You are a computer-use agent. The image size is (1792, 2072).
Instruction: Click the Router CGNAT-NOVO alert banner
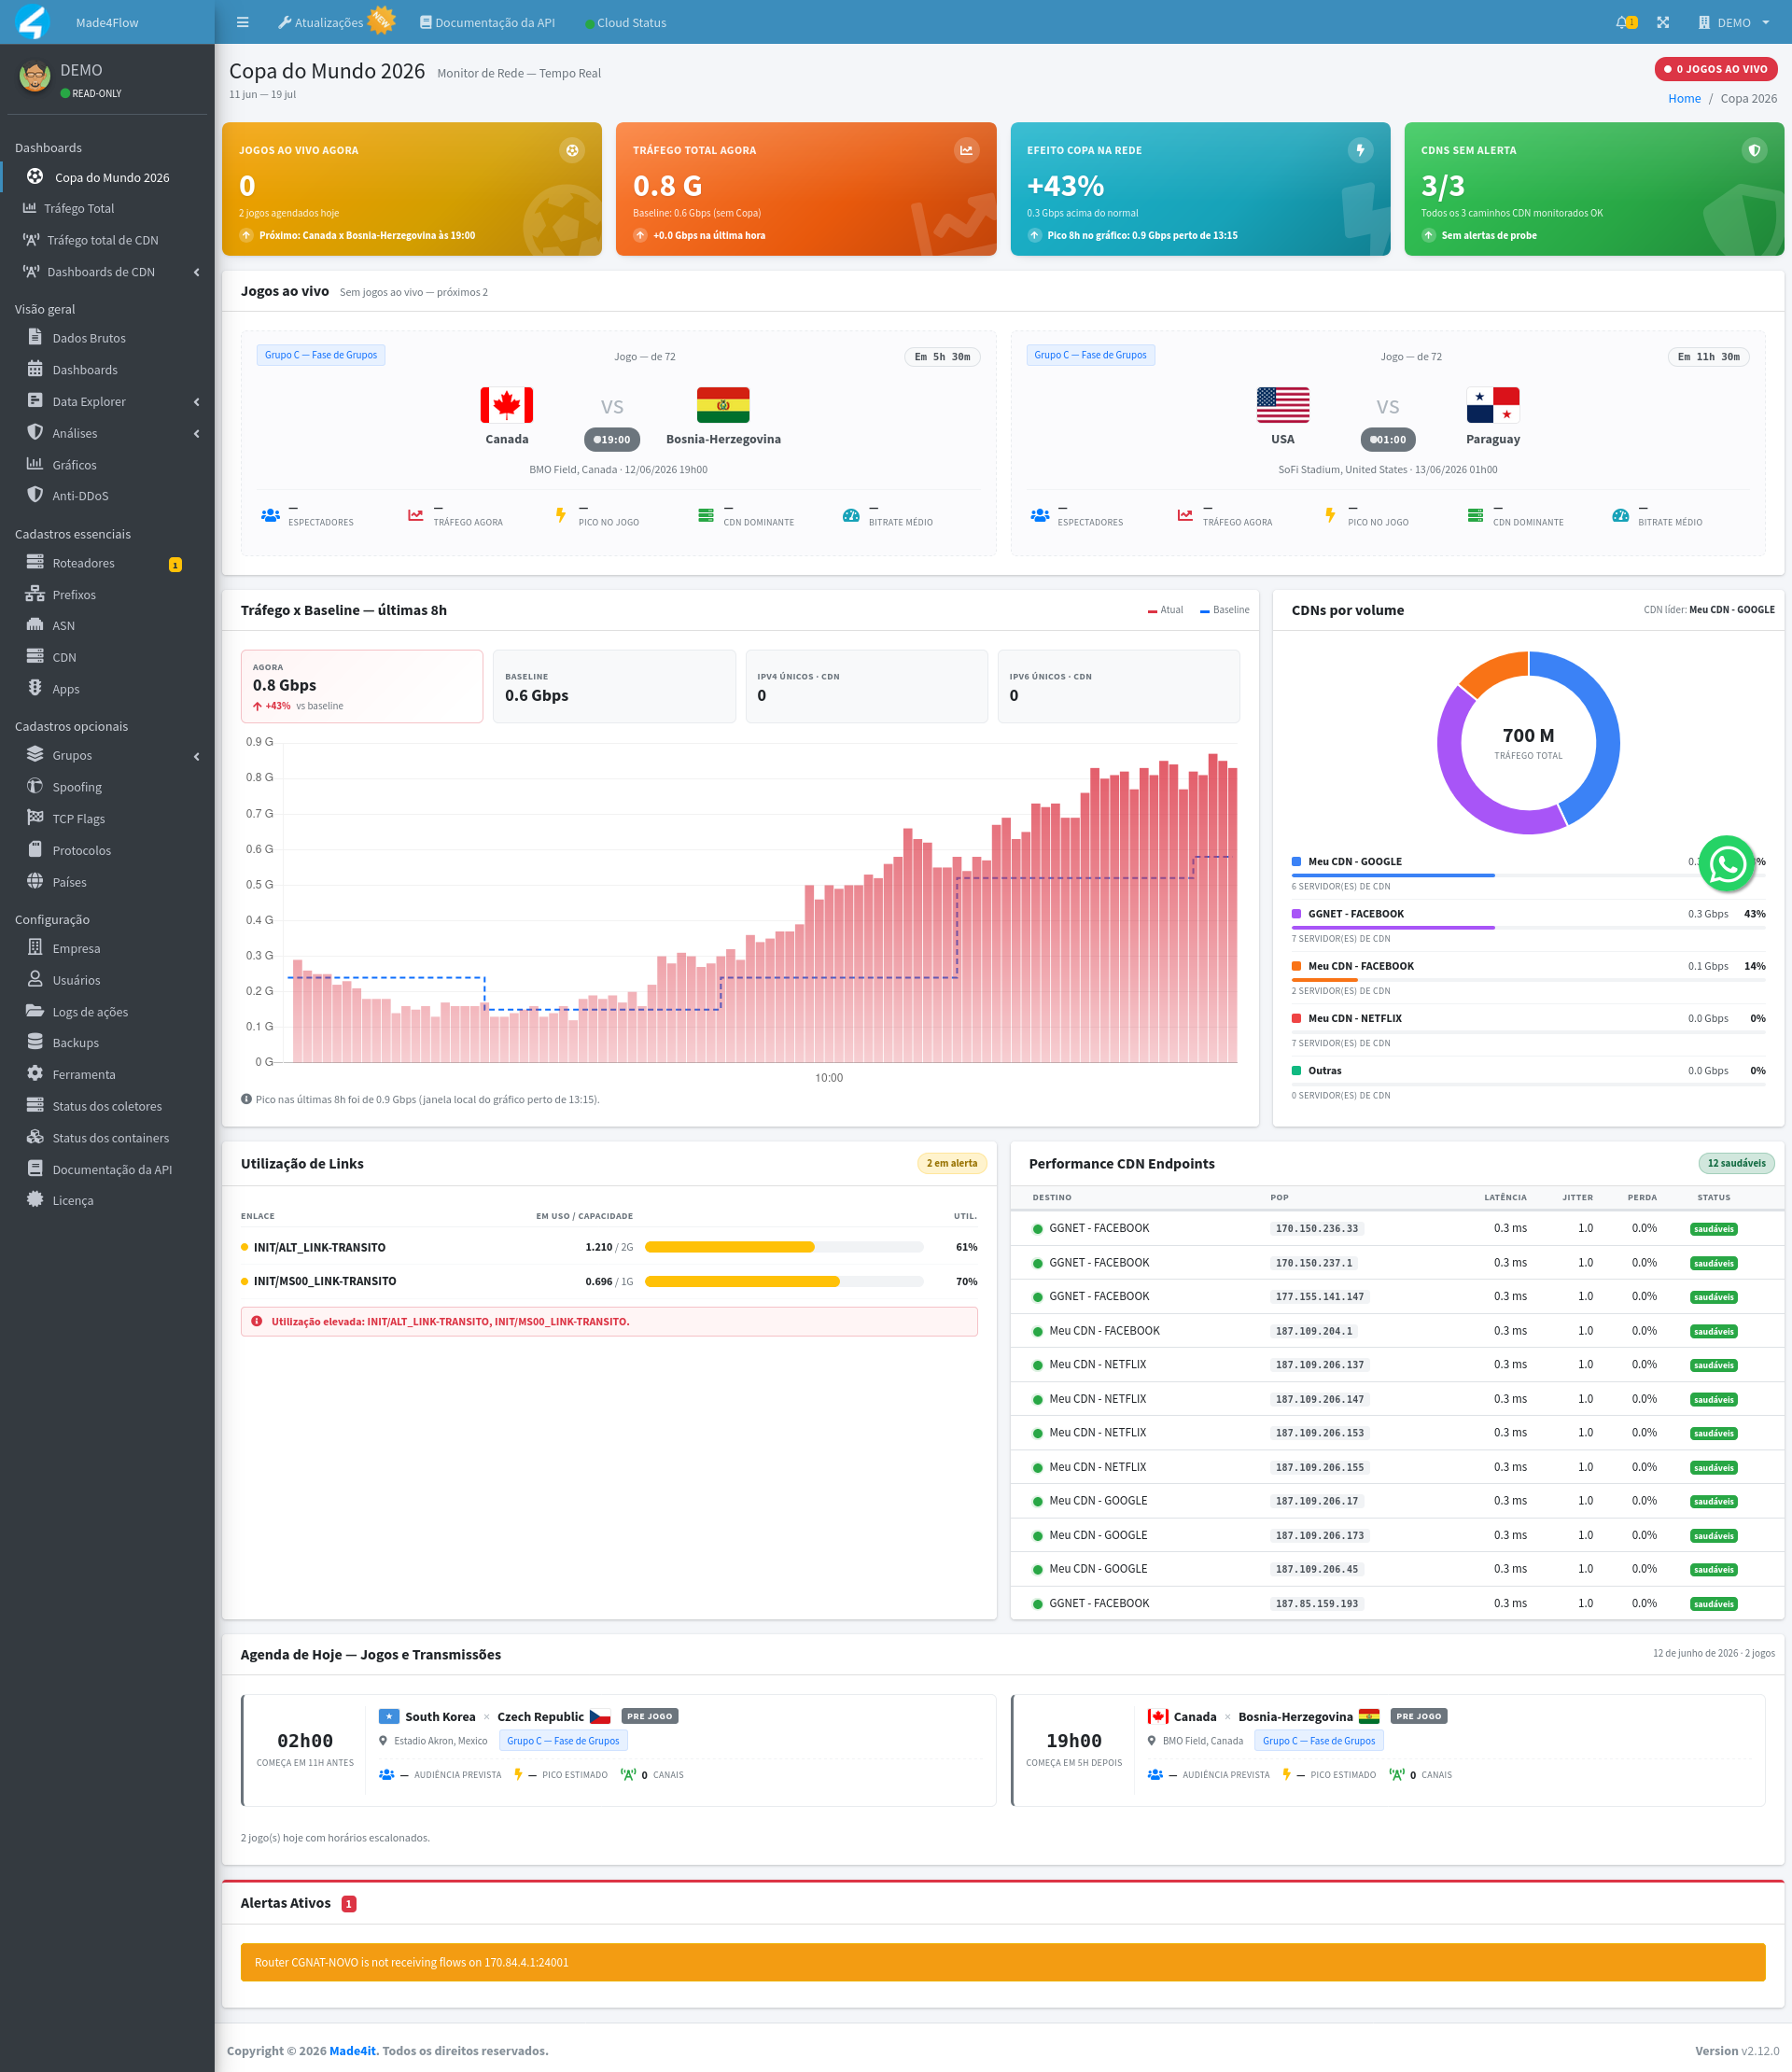[x=1003, y=1962]
